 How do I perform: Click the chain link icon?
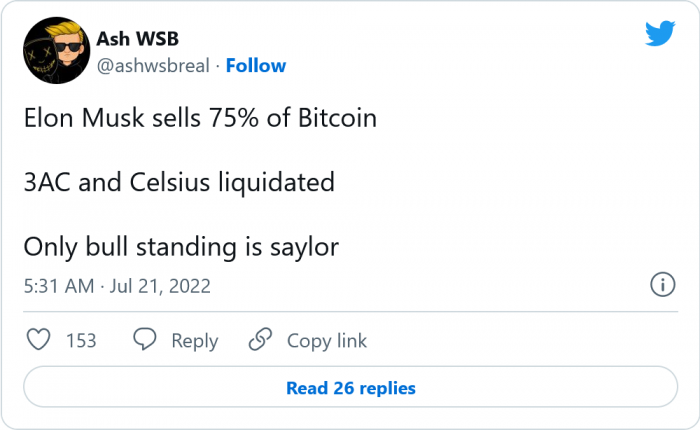click(x=261, y=340)
